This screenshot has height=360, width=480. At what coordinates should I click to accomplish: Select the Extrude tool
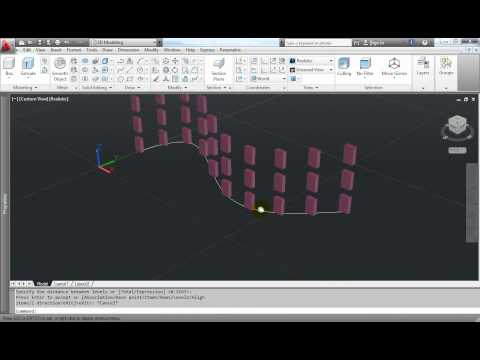[28, 66]
